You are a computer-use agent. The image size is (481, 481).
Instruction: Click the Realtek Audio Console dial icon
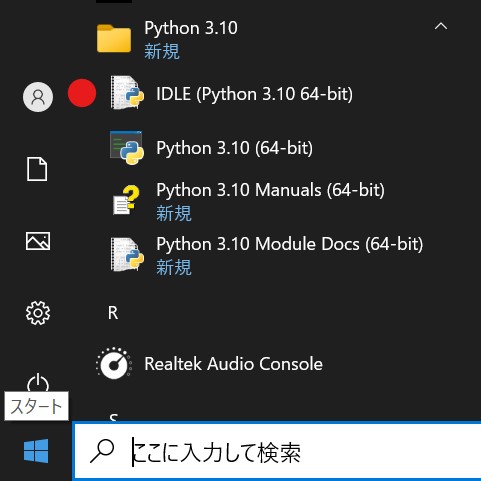pyautogui.click(x=114, y=363)
